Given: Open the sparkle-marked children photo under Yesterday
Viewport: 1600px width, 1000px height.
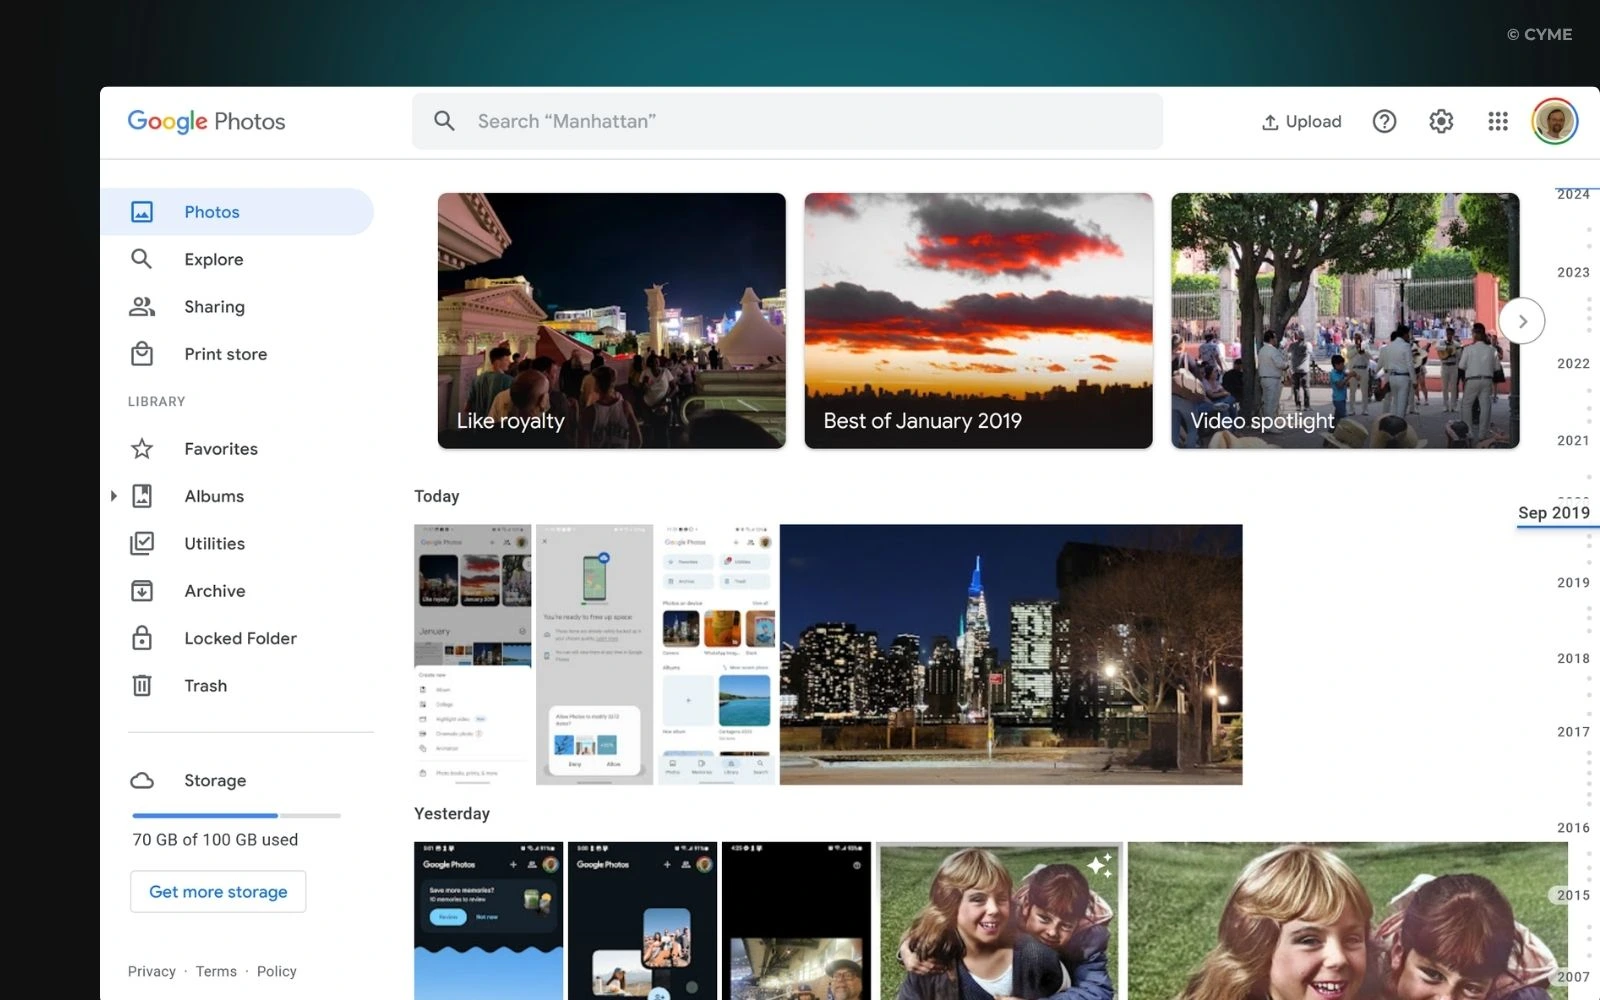Looking at the screenshot, I should point(1000,921).
